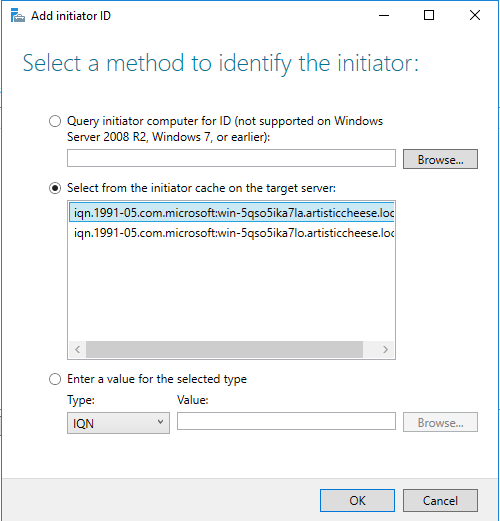Click the Cancel button
Image resolution: width=500 pixels, height=521 pixels.
[440, 500]
